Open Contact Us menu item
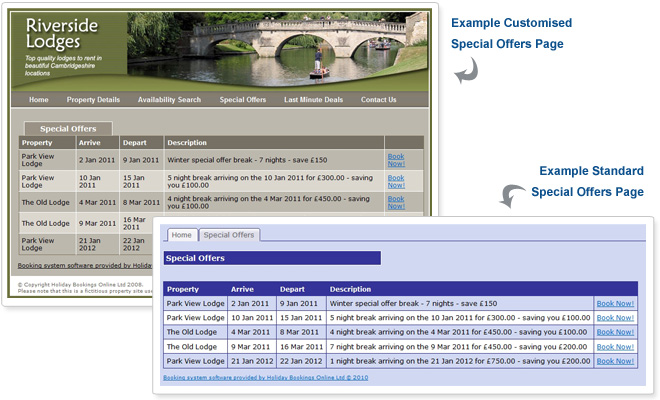 click(x=378, y=100)
